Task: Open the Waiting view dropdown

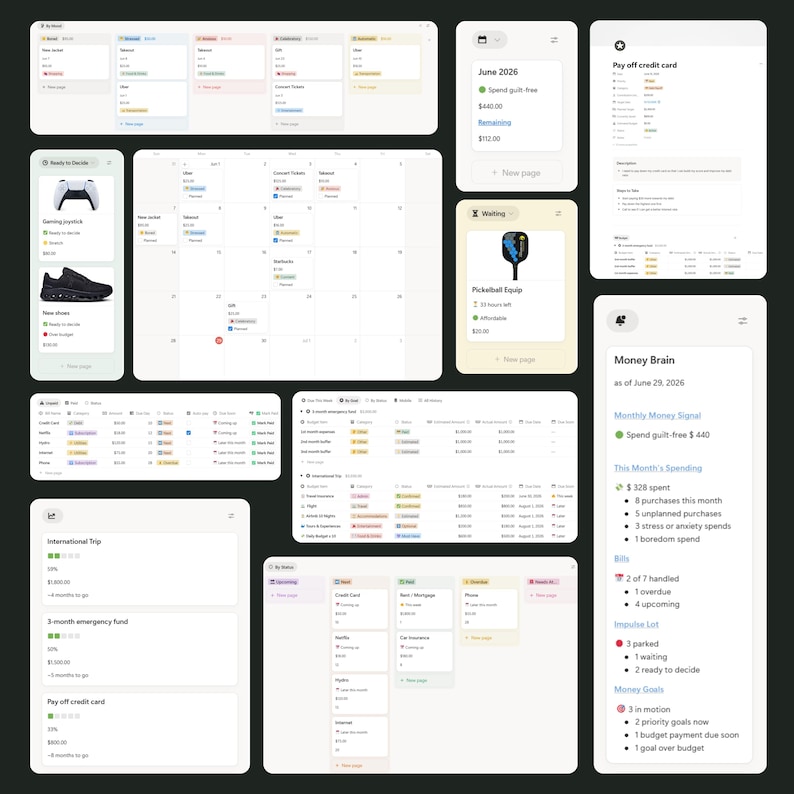Action: click(493, 214)
